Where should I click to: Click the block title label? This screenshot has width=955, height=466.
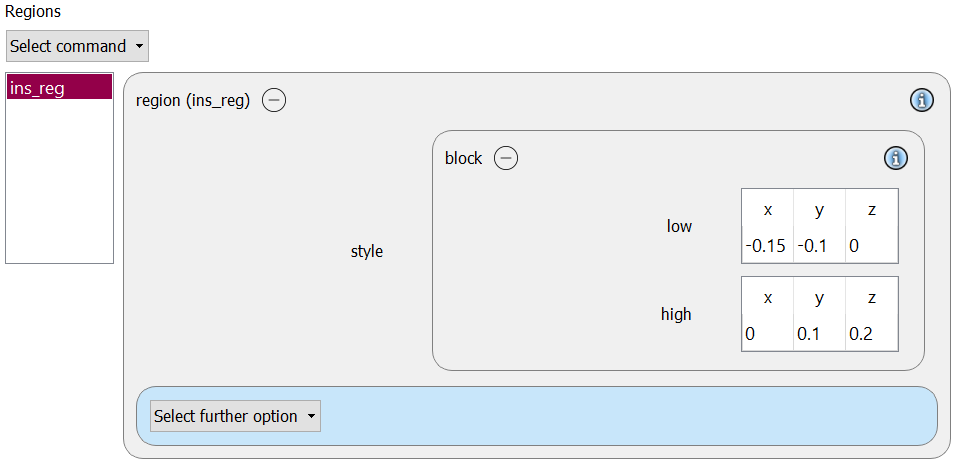pos(463,158)
